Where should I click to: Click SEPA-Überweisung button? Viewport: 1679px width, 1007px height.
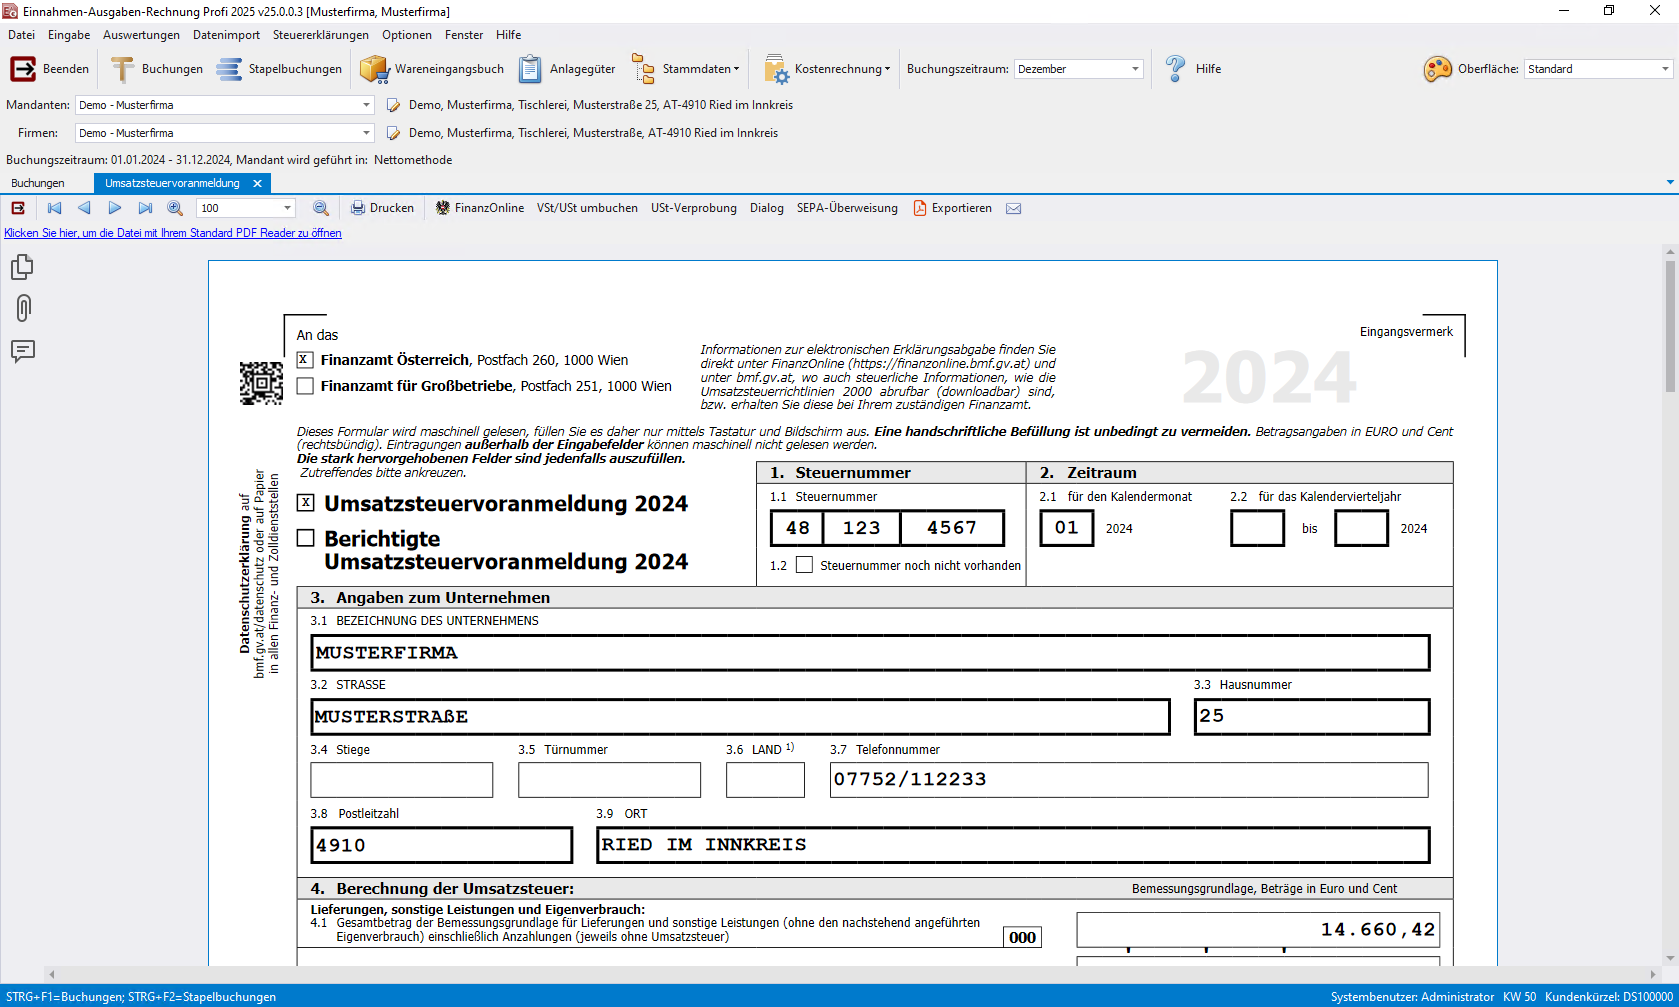[x=847, y=208]
